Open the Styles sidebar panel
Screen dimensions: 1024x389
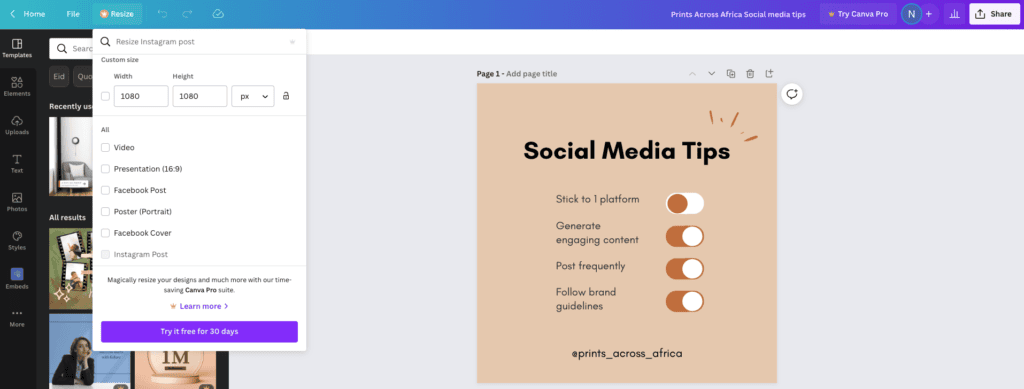(x=17, y=240)
